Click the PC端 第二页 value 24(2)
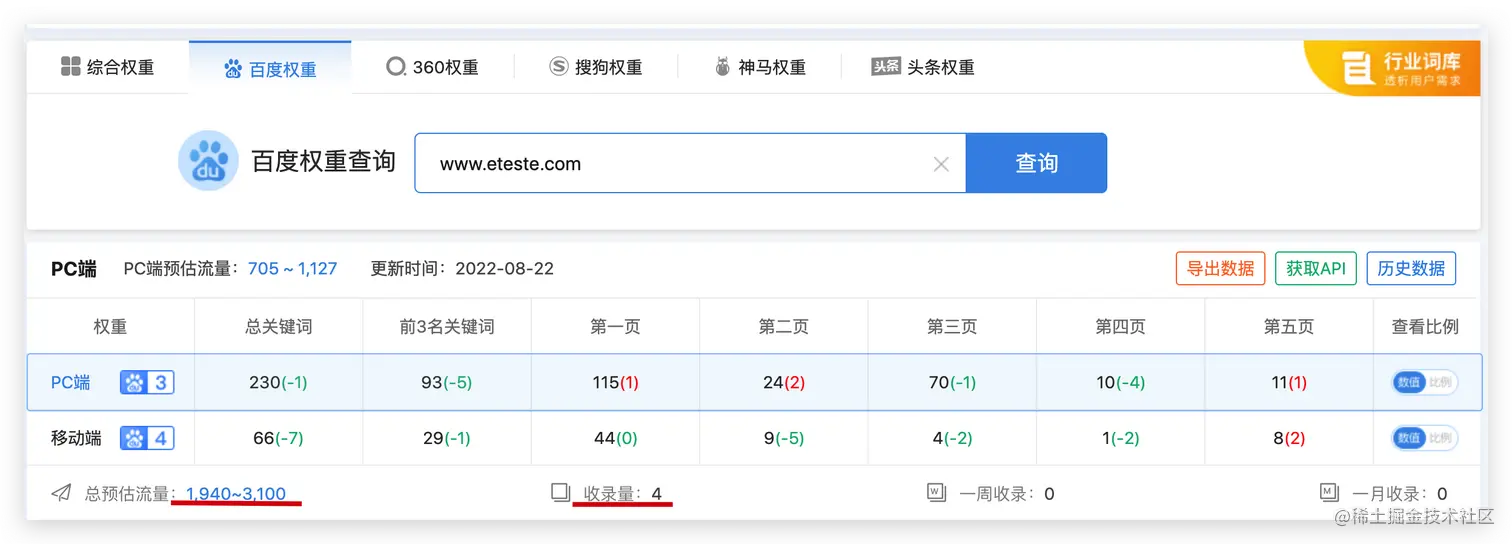This screenshot has width=1512, height=544. [x=784, y=382]
